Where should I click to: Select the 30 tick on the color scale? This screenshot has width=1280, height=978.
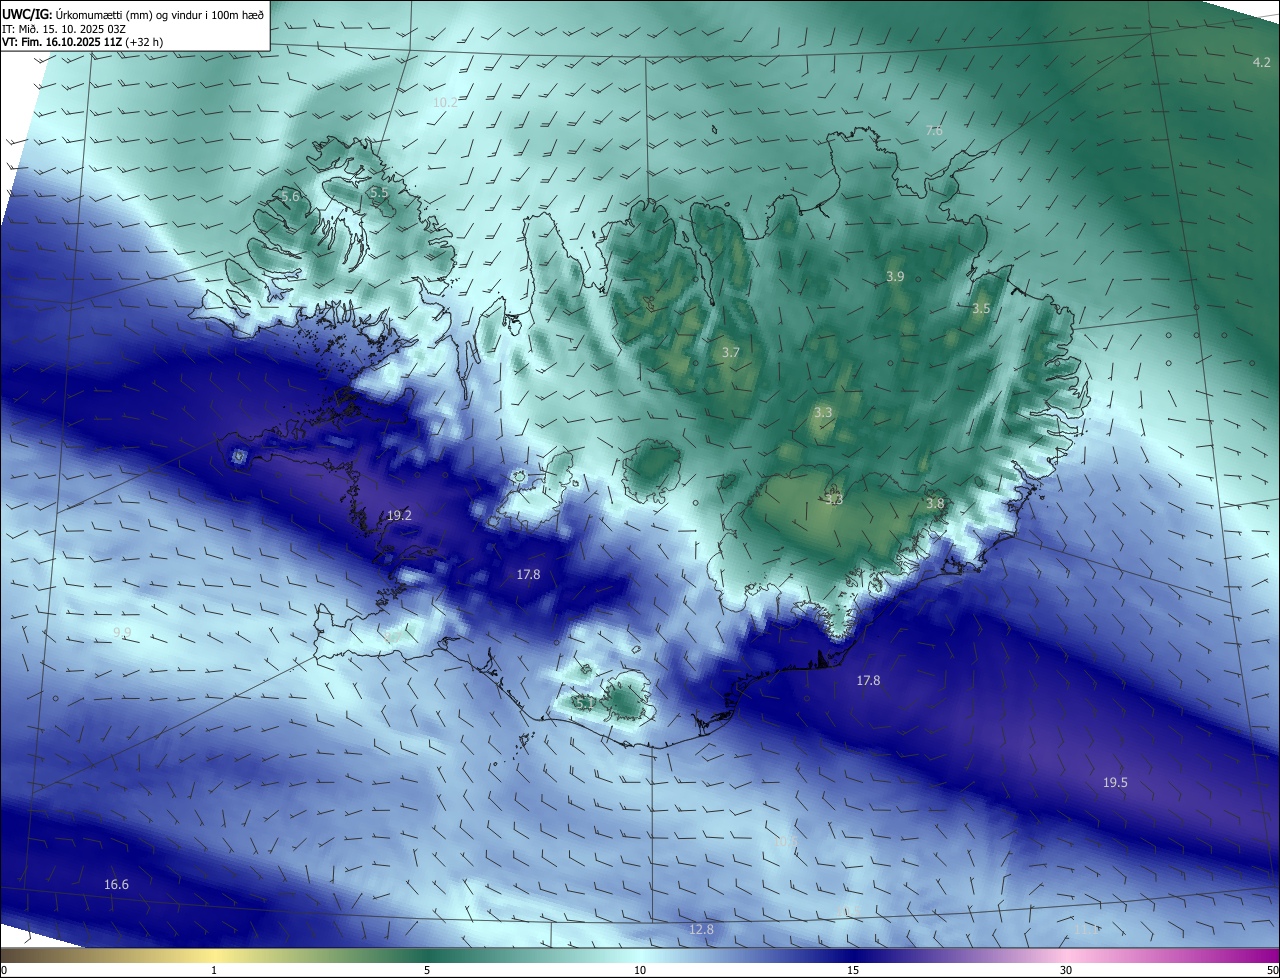(x=1066, y=970)
